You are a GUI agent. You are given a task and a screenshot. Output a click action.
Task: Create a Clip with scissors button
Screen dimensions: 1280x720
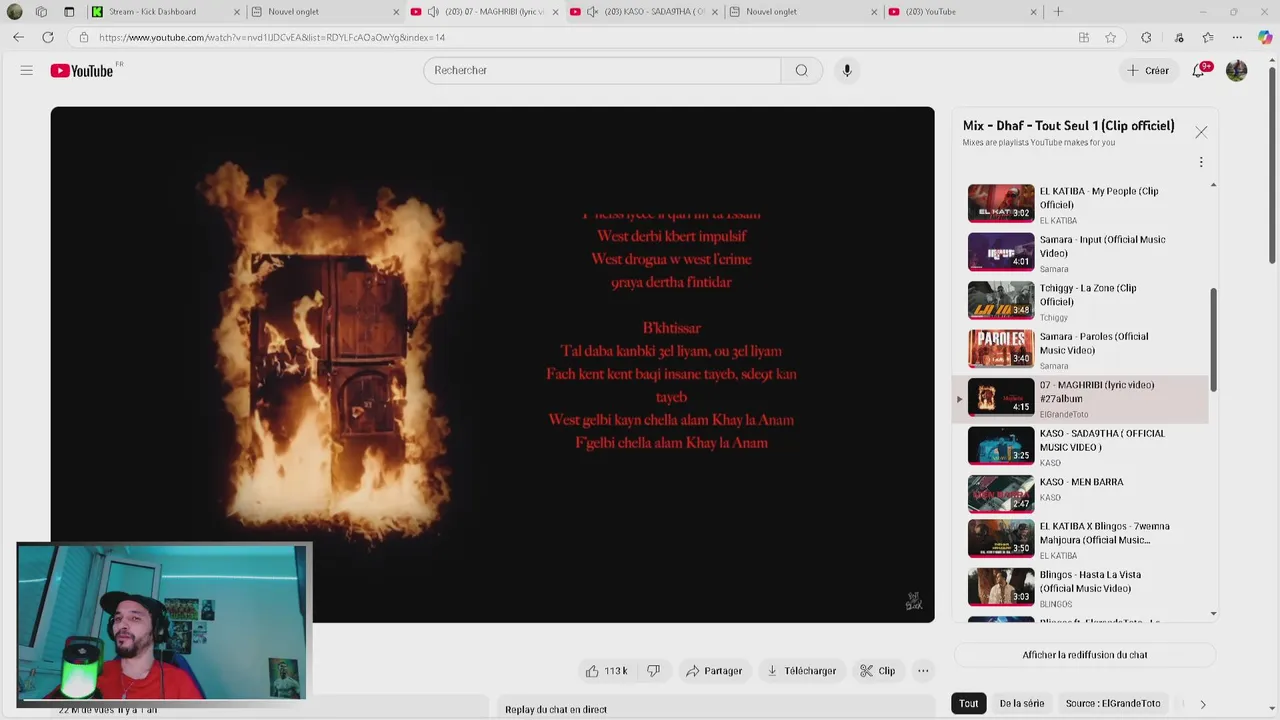[x=878, y=671]
